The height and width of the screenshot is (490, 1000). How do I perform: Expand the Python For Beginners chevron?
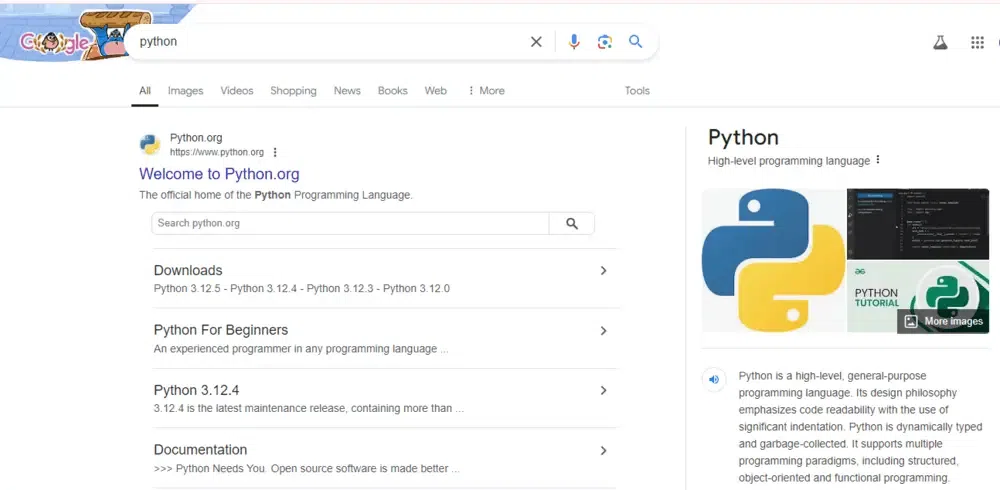pos(603,331)
